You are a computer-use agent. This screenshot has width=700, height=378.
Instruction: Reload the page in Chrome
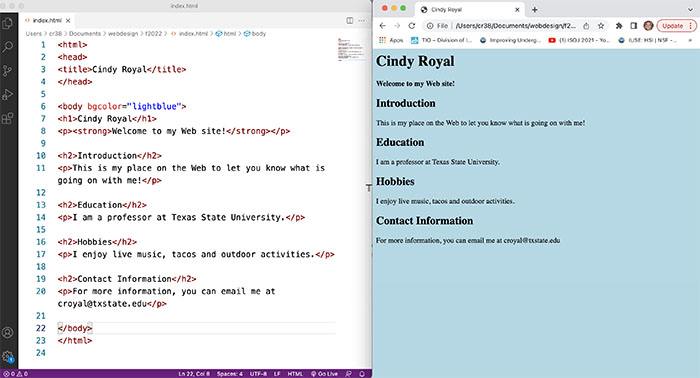pyautogui.click(x=412, y=26)
